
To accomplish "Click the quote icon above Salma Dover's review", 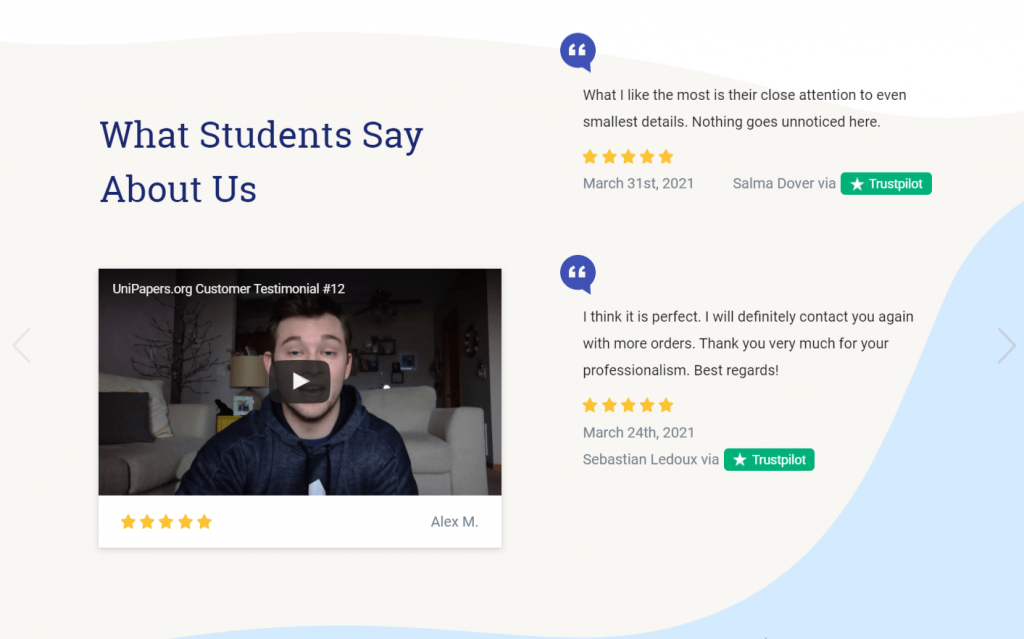I will click(578, 52).
